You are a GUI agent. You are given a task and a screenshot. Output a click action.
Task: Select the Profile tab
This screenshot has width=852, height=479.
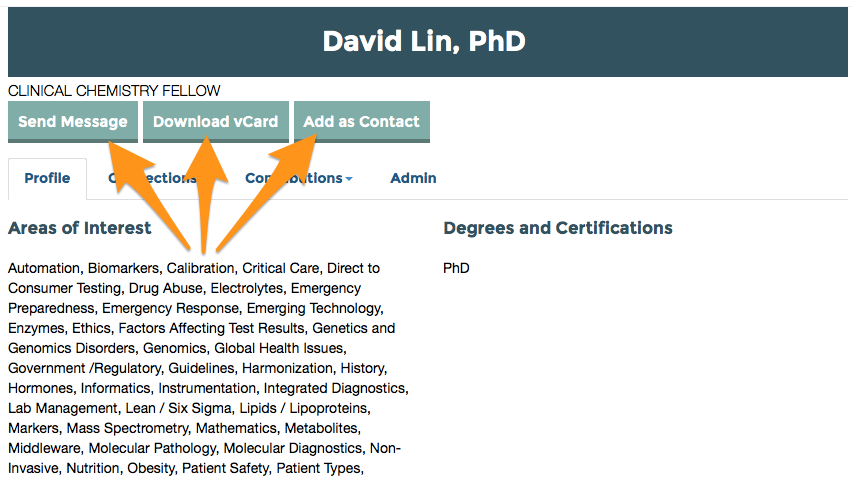click(x=47, y=178)
